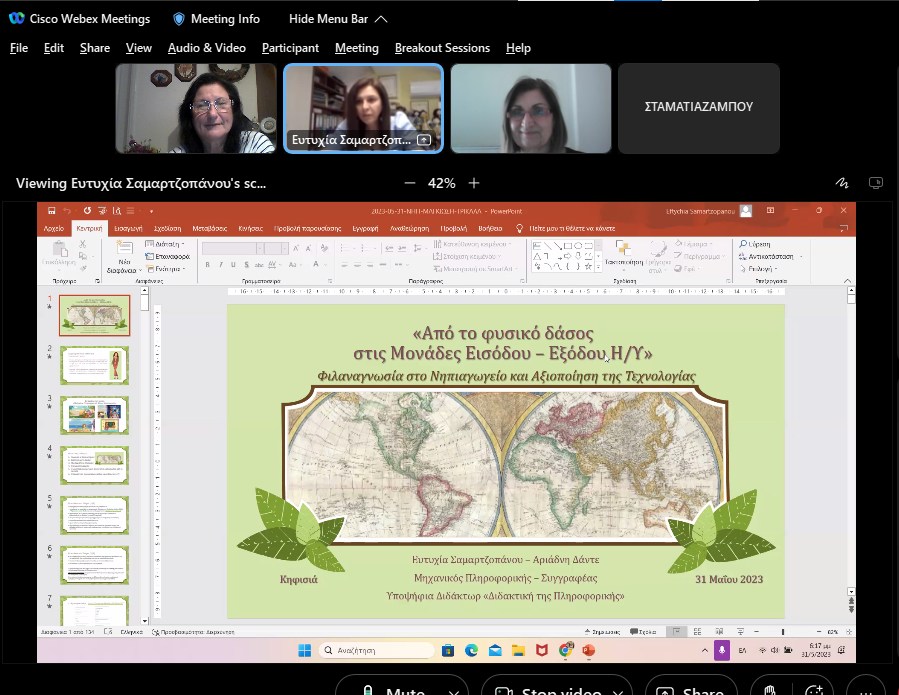This screenshot has height=695, width=899.
Task: Click the annotate pen icon
Action: pos(842,183)
